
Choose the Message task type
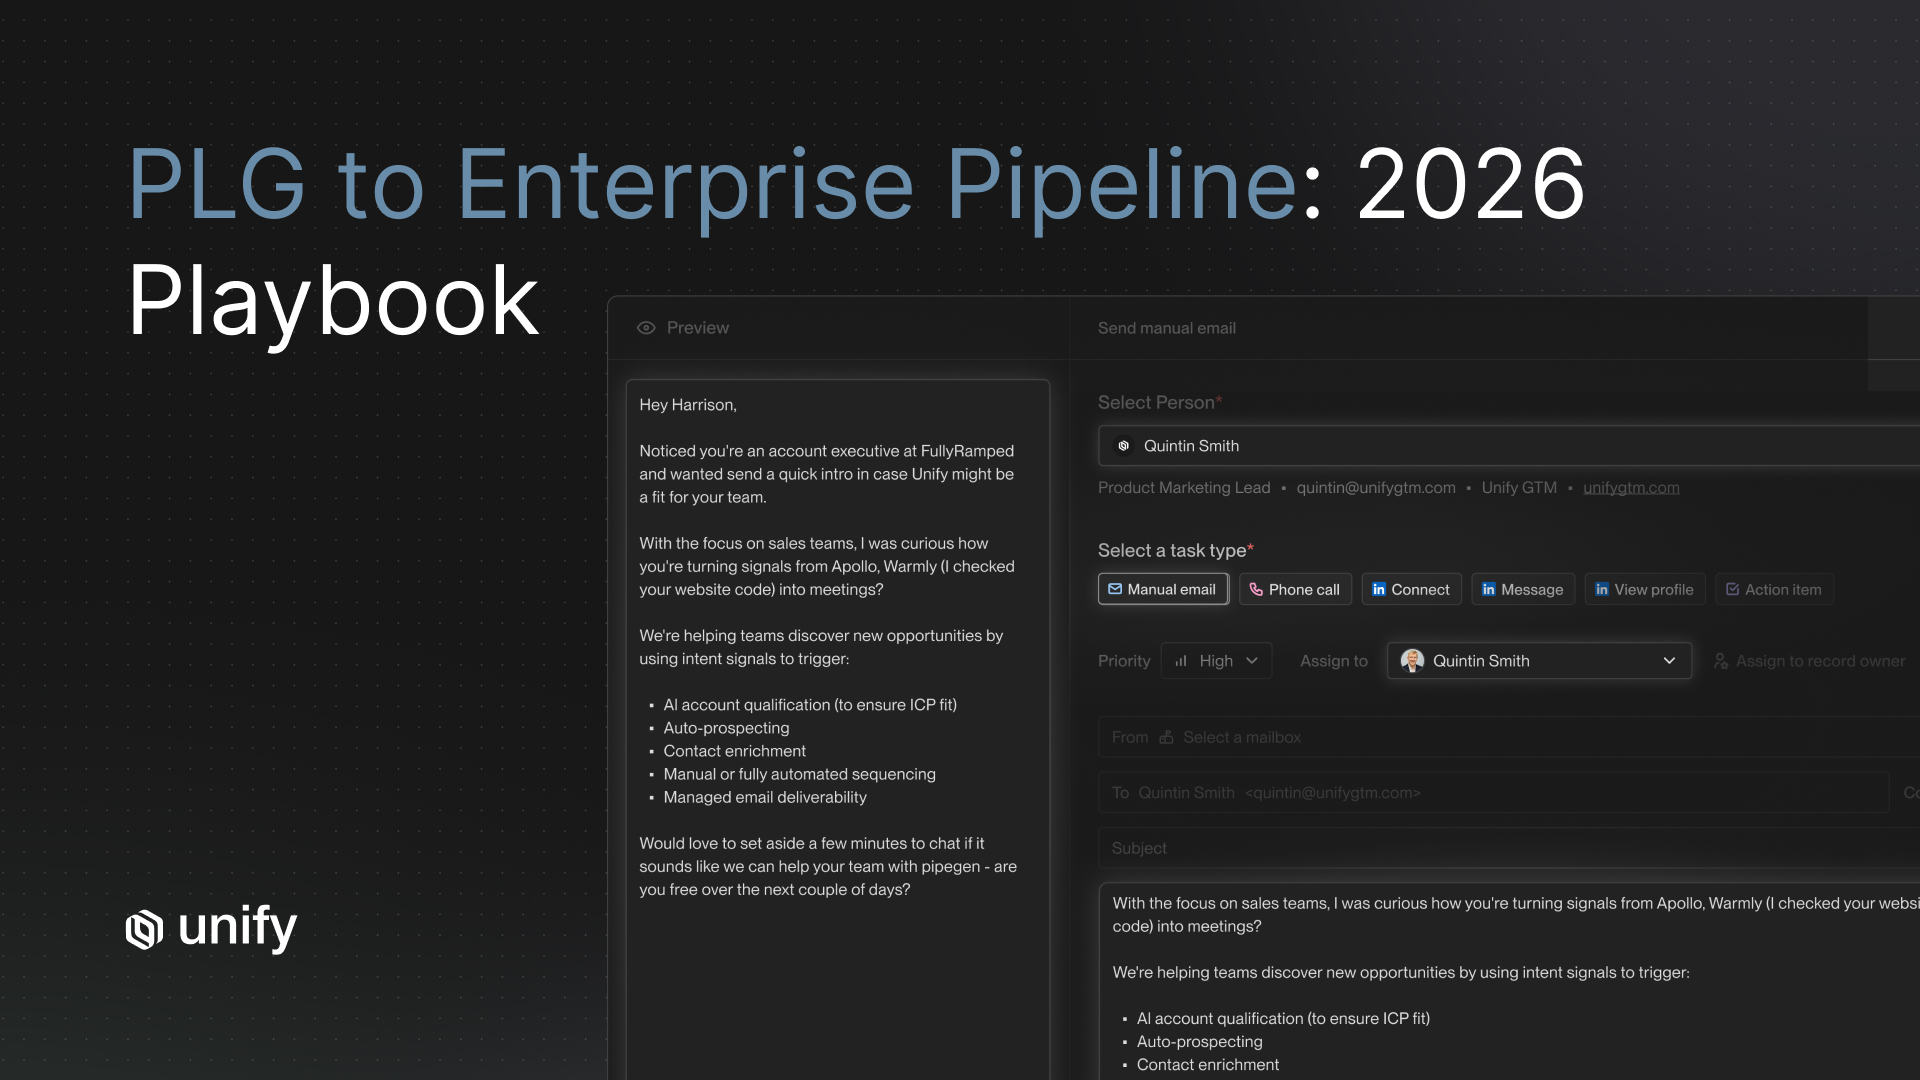[1522, 590]
